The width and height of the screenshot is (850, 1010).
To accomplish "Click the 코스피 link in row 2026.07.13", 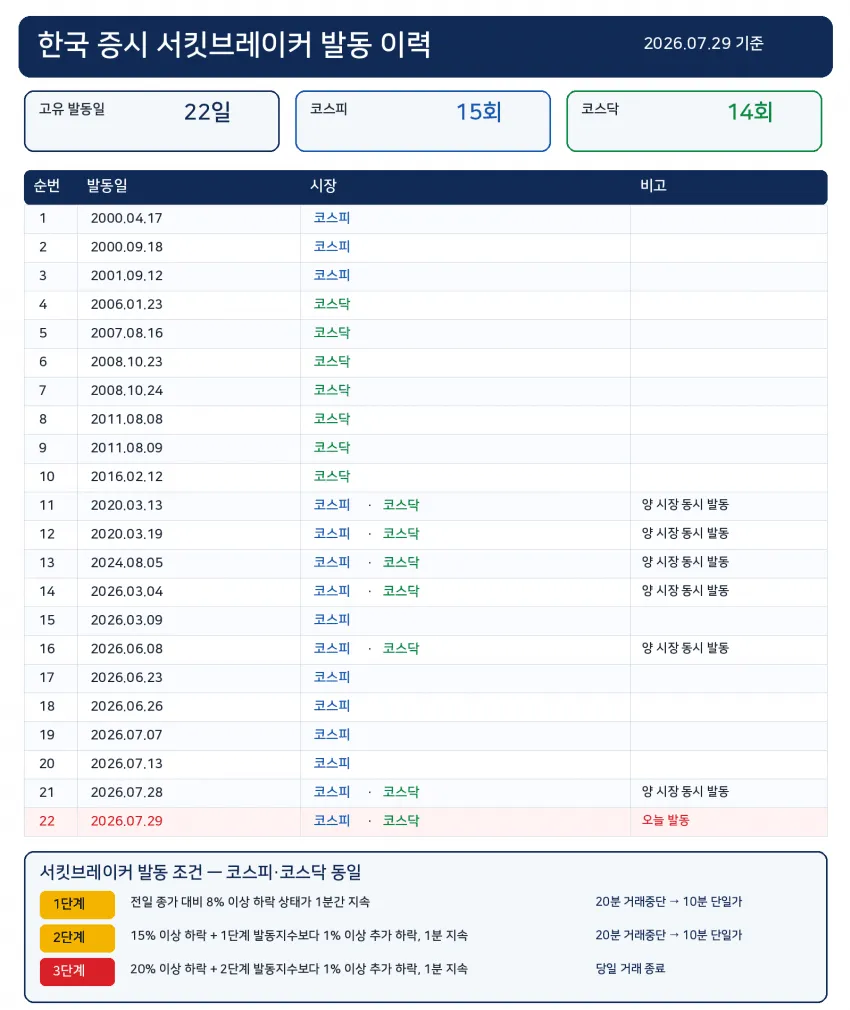I will [332, 763].
